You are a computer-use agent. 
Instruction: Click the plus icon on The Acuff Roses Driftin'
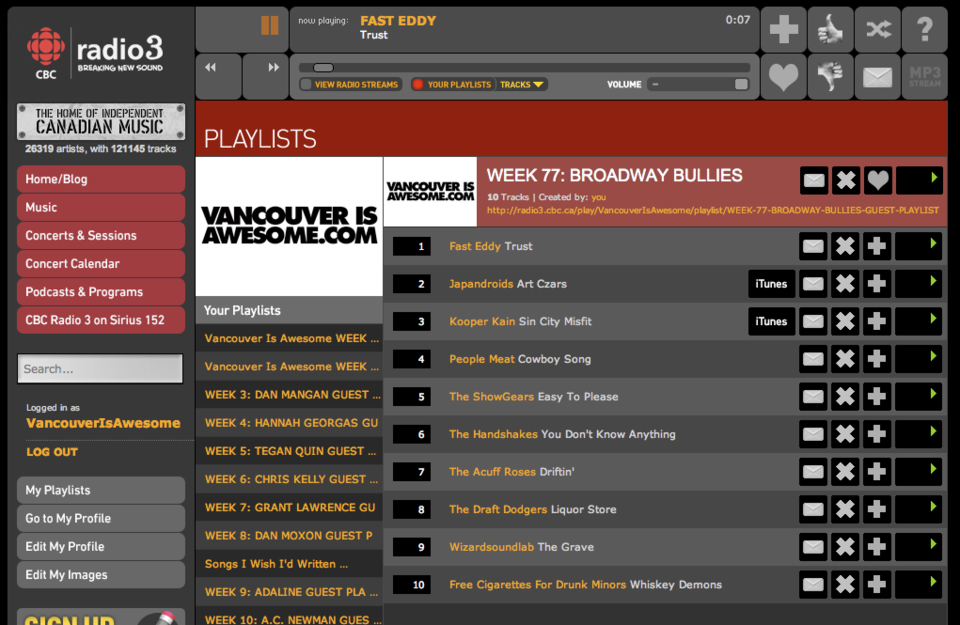[877, 472]
